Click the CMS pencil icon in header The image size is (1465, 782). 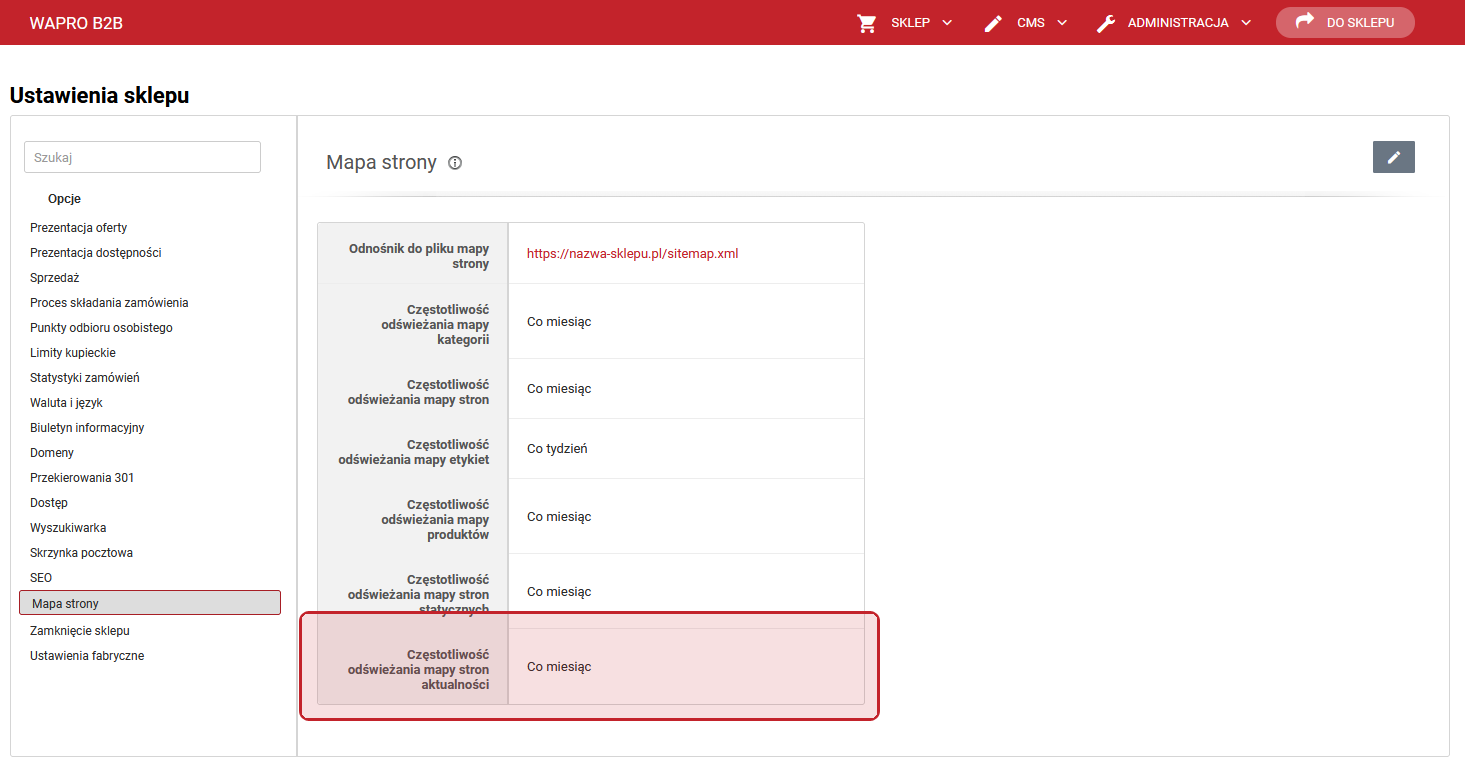993,23
